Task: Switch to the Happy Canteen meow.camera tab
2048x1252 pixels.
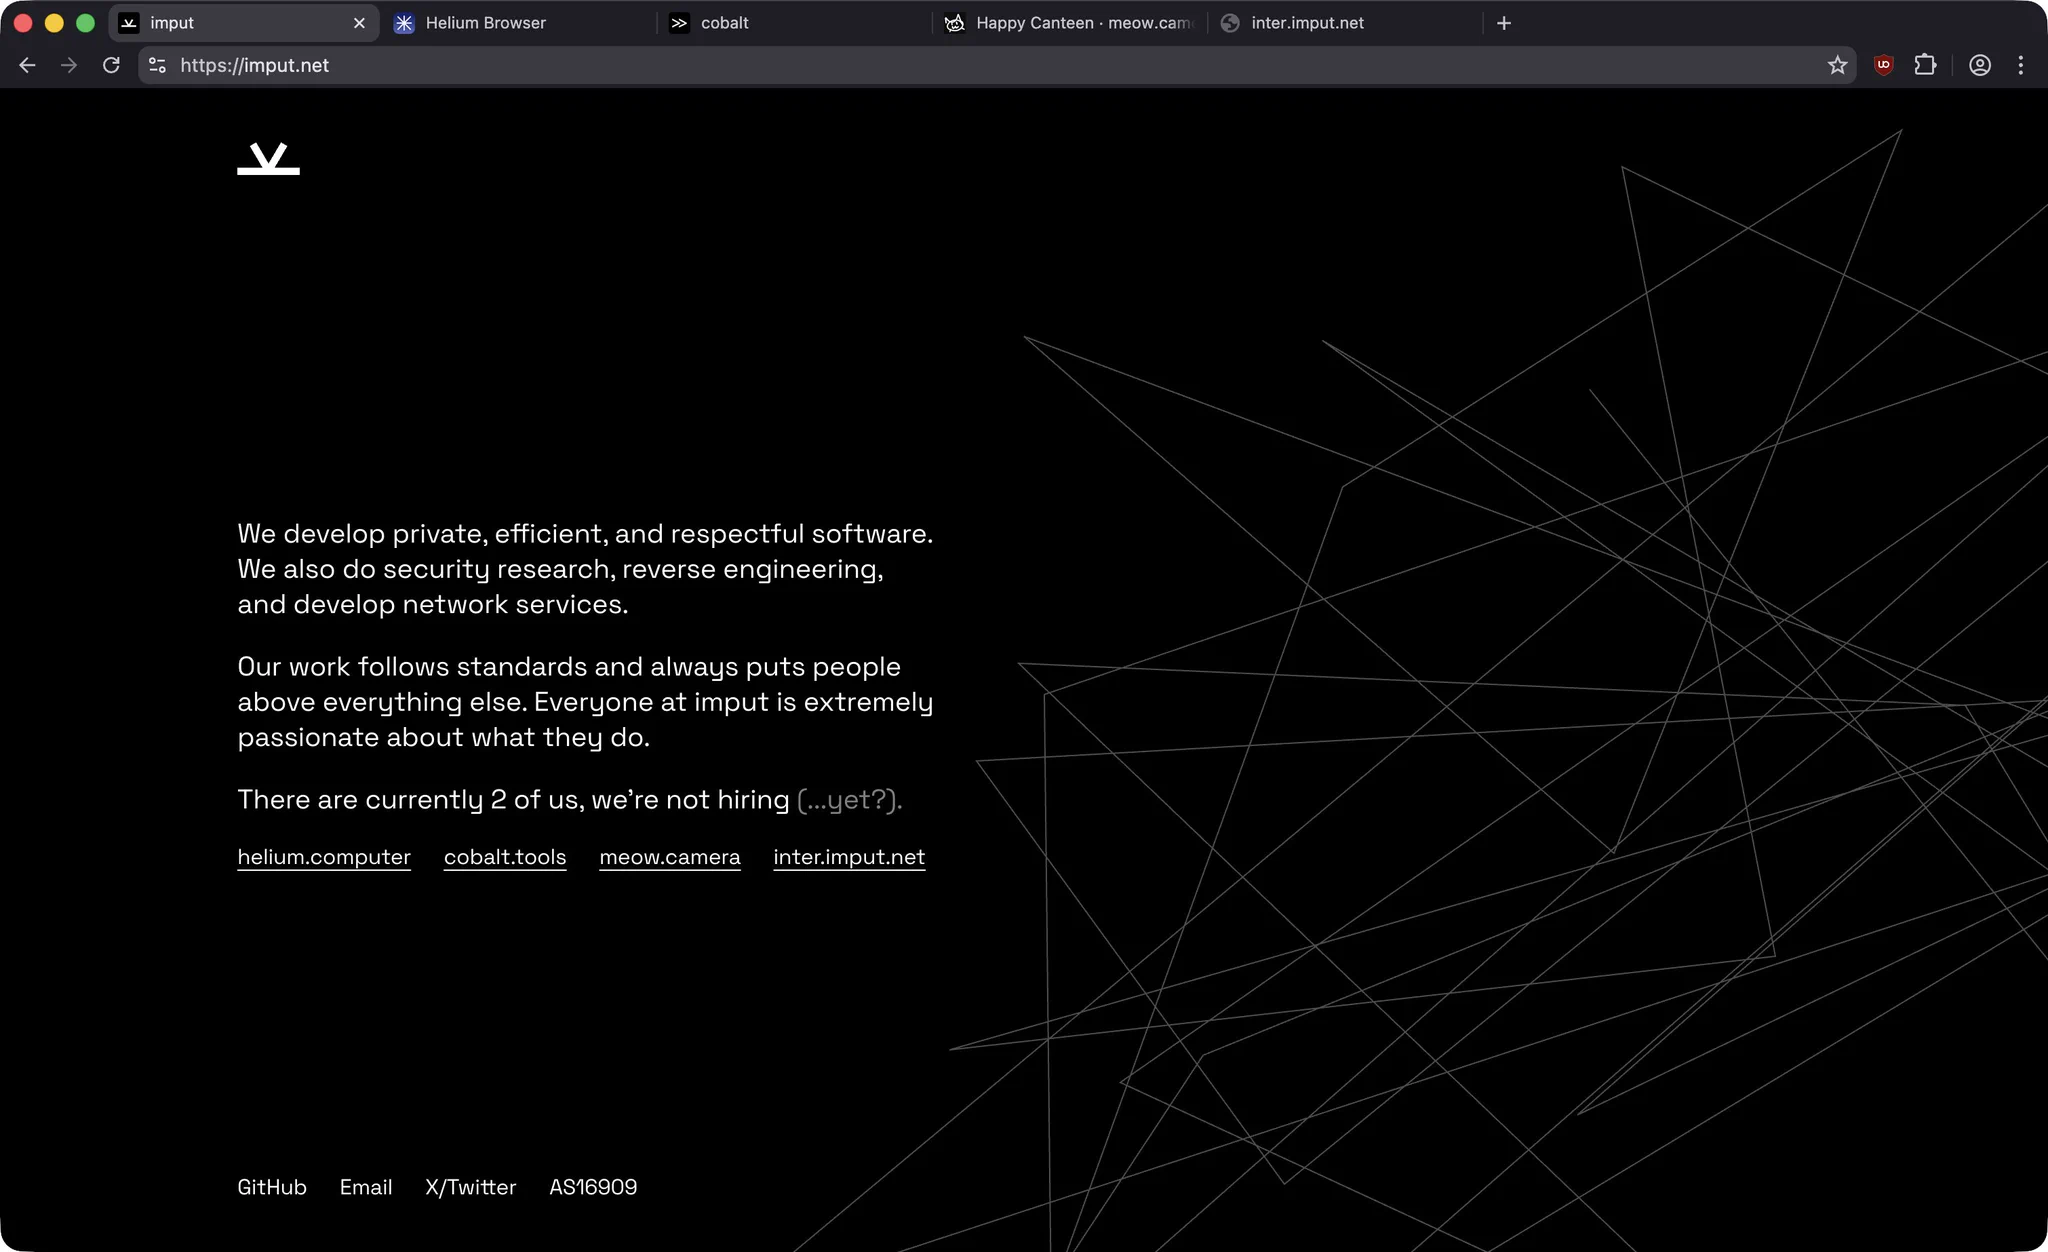Action: pos(1069,23)
